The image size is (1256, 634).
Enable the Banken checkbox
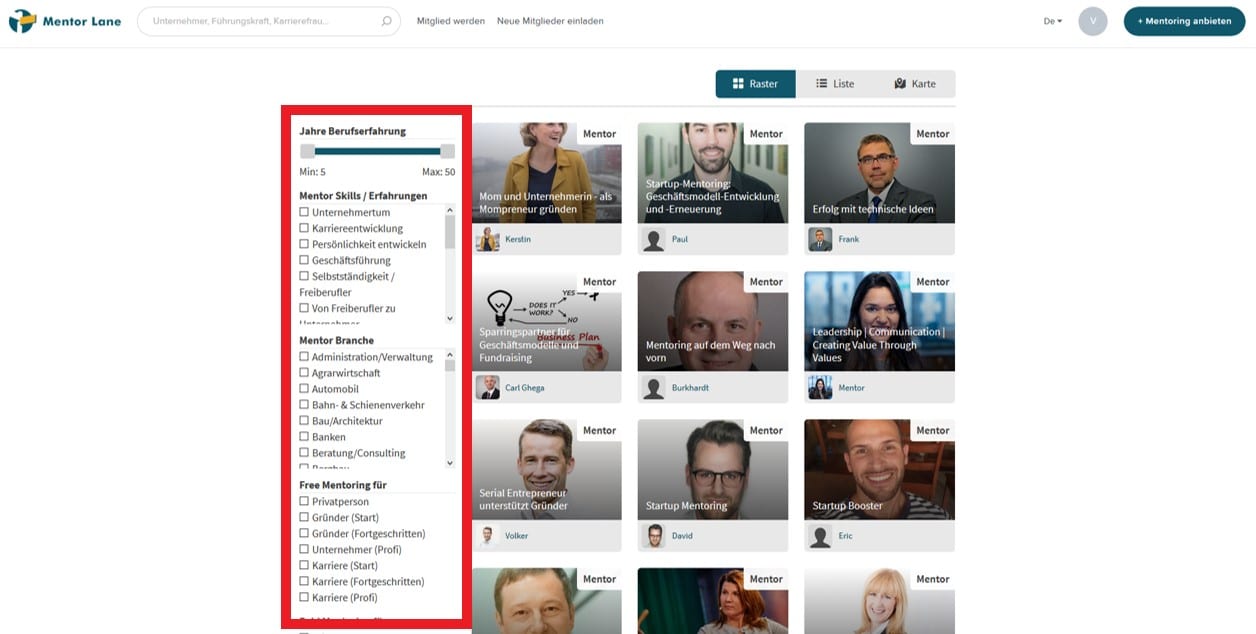point(304,437)
